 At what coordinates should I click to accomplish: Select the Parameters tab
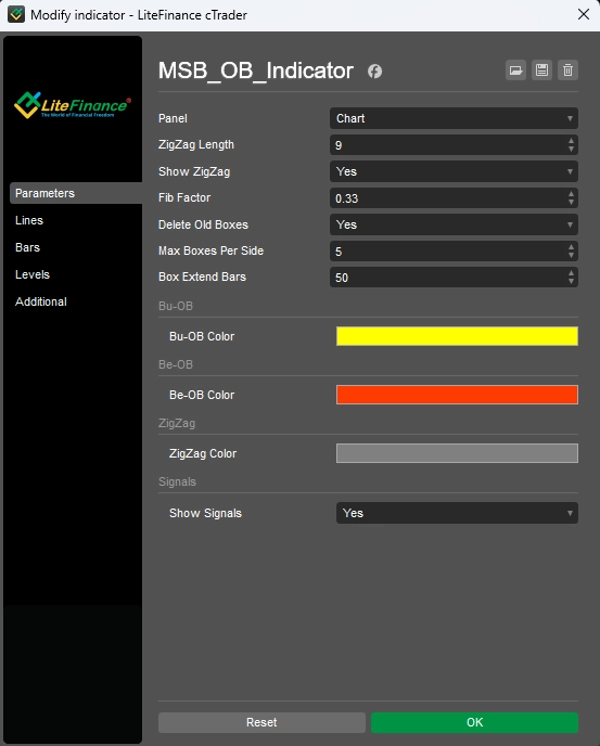click(x=76, y=193)
